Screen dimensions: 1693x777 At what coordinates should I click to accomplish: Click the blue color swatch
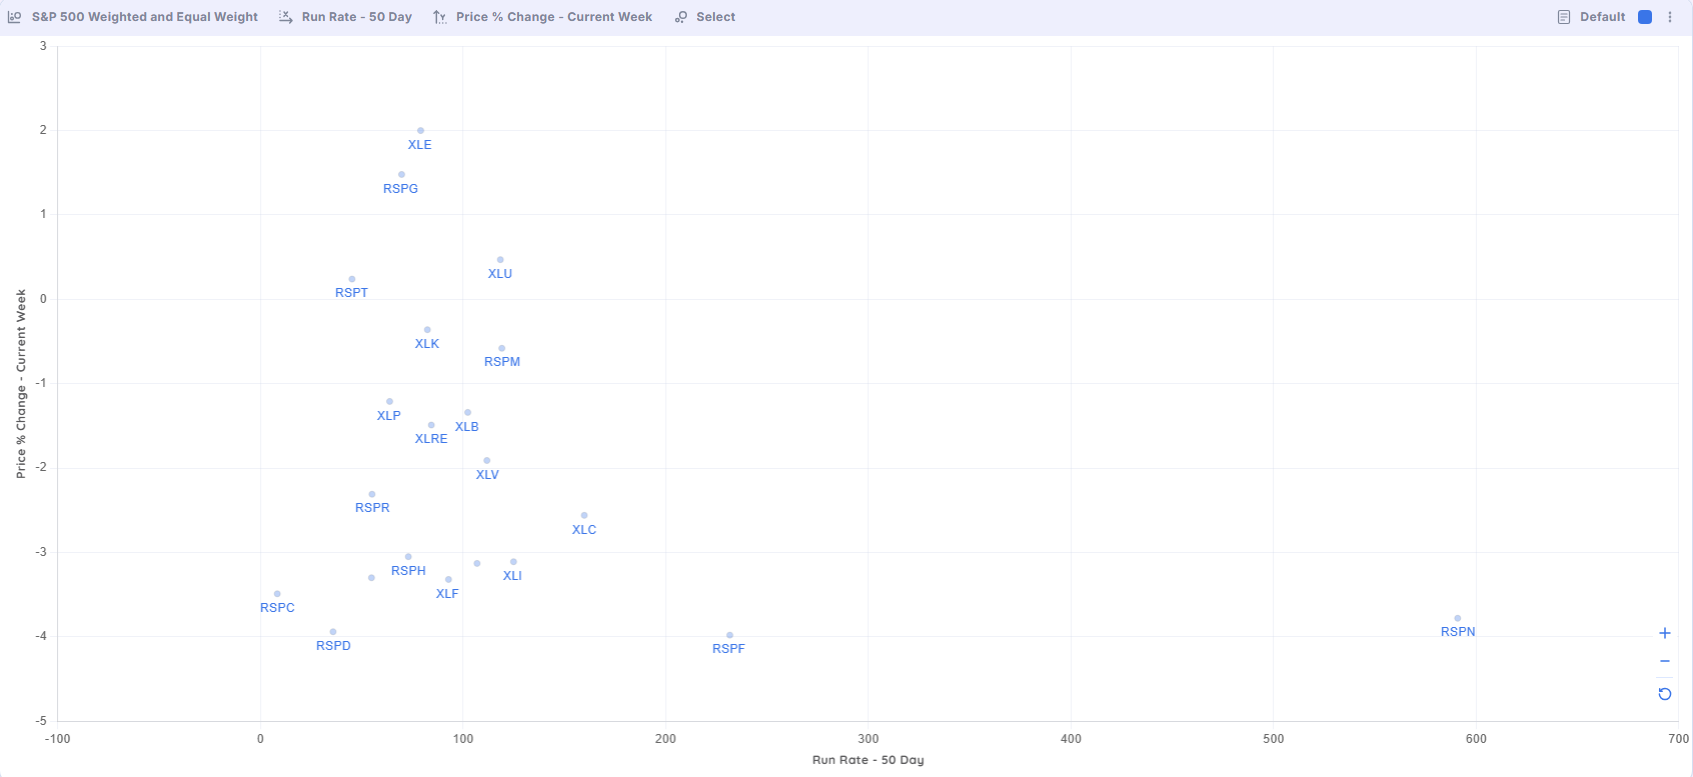(1645, 17)
